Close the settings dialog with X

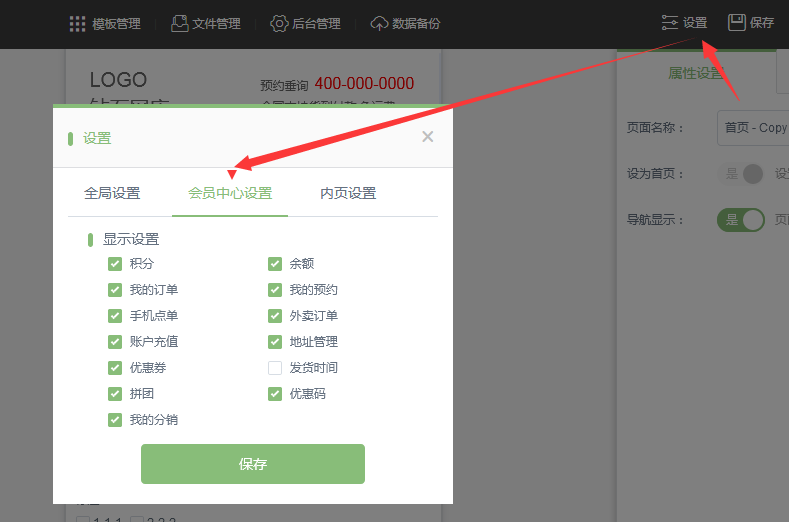tap(427, 137)
